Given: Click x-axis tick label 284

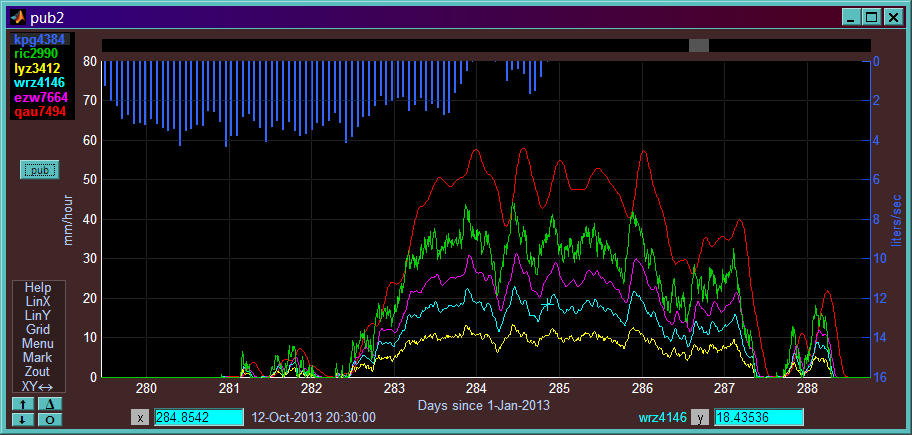Looking at the screenshot, I should pyautogui.click(x=476, y=389).
